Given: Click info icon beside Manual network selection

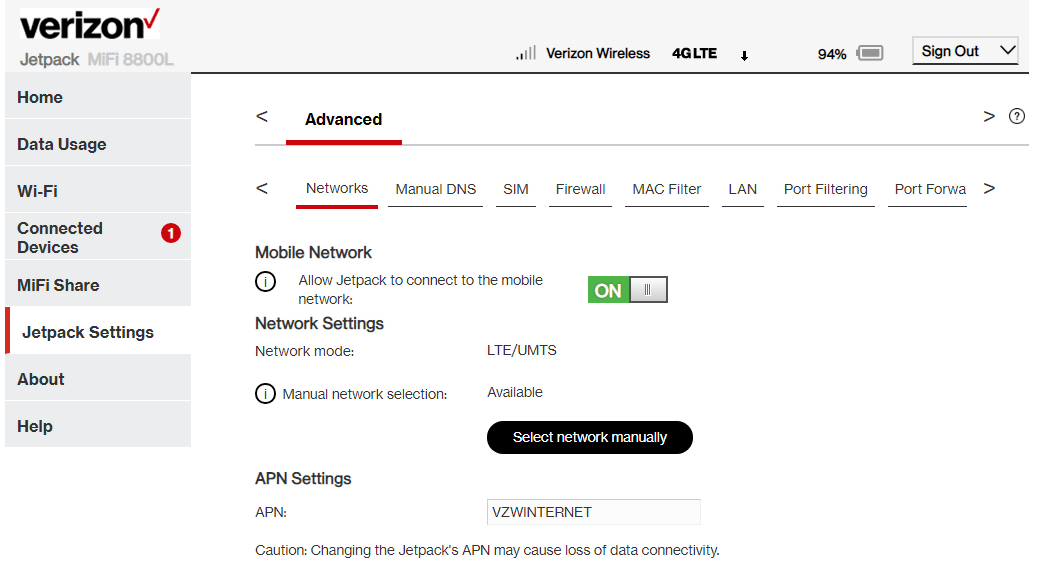Looking at the screenshot, I should (265, 394).
